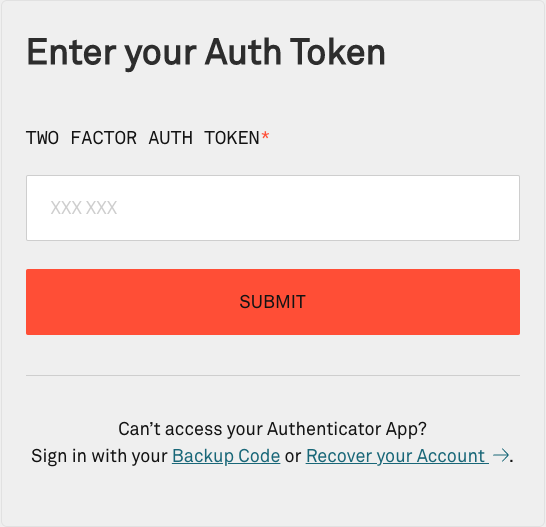Click the word FACTOR in the field label
This screenshot has height=527, width=546.
click(103, 138)
